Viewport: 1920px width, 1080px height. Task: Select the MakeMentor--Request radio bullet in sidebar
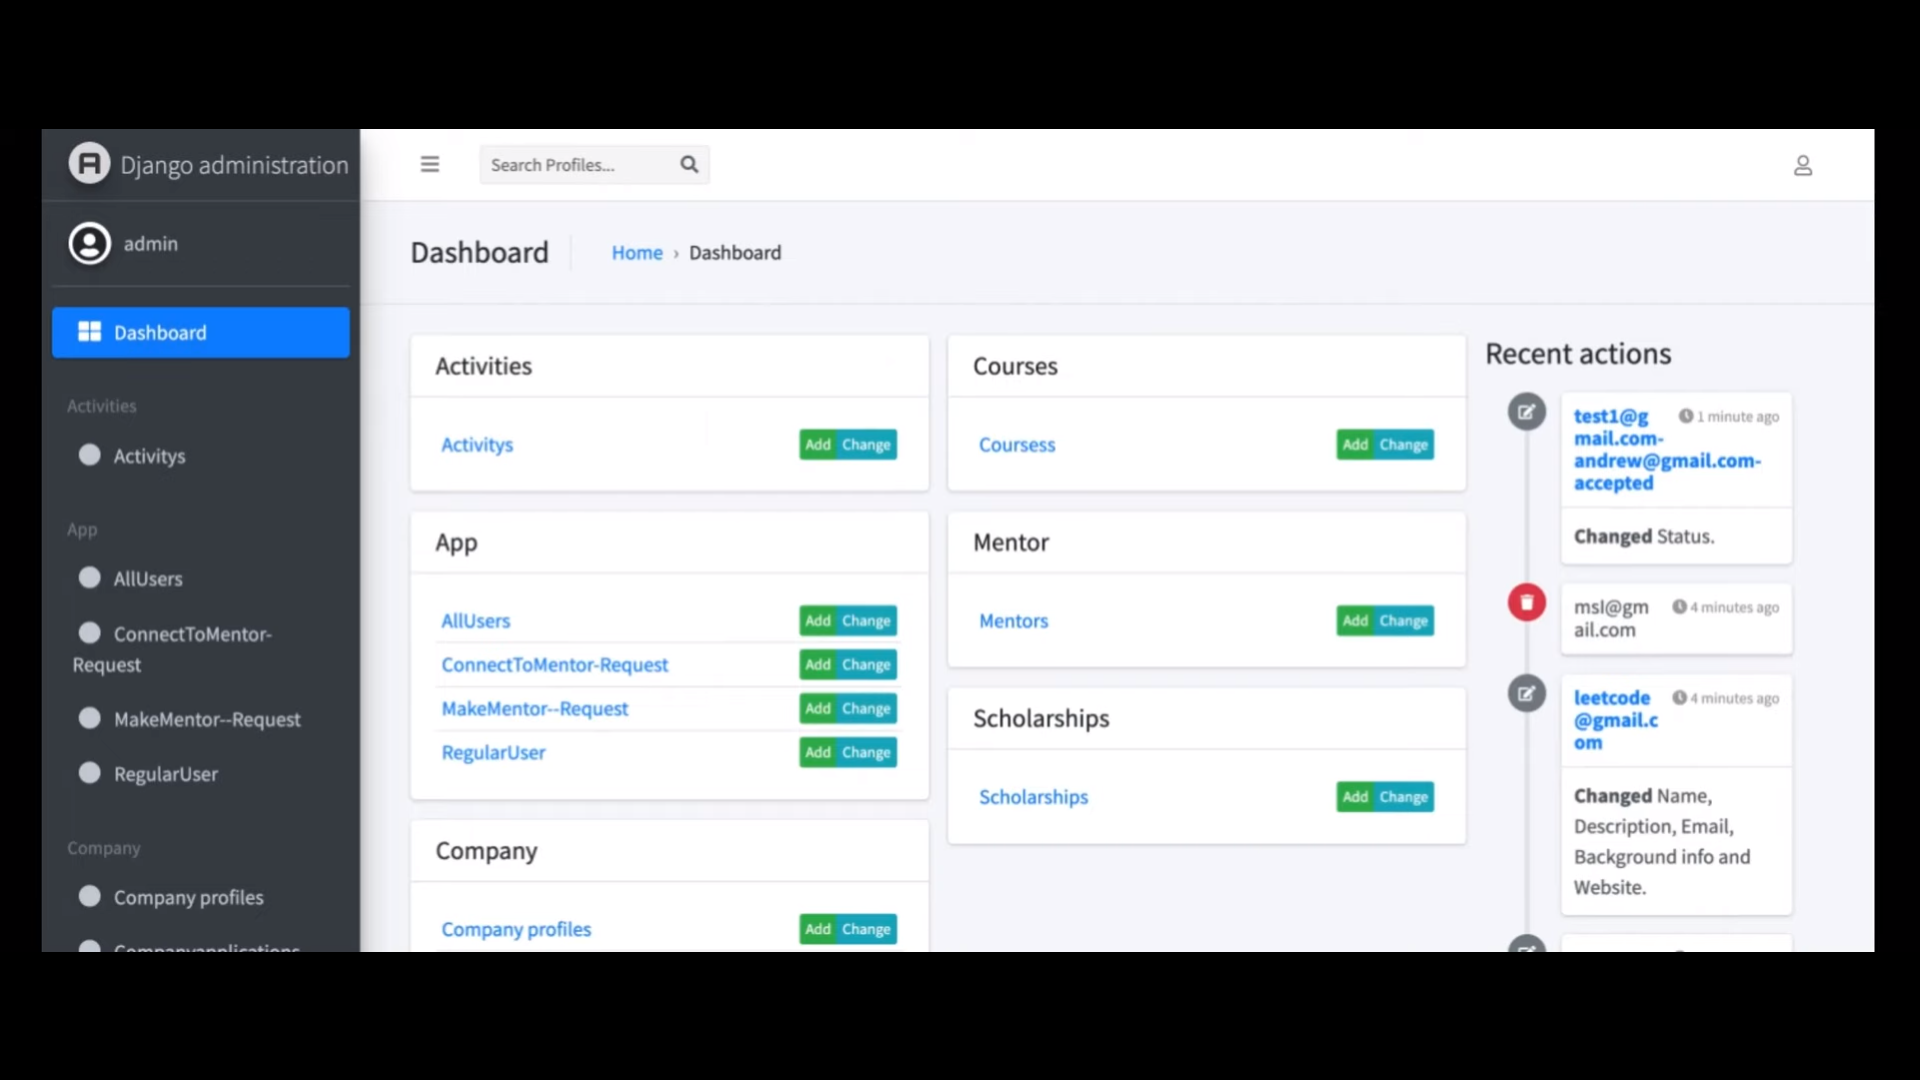(x=89, y=717)
